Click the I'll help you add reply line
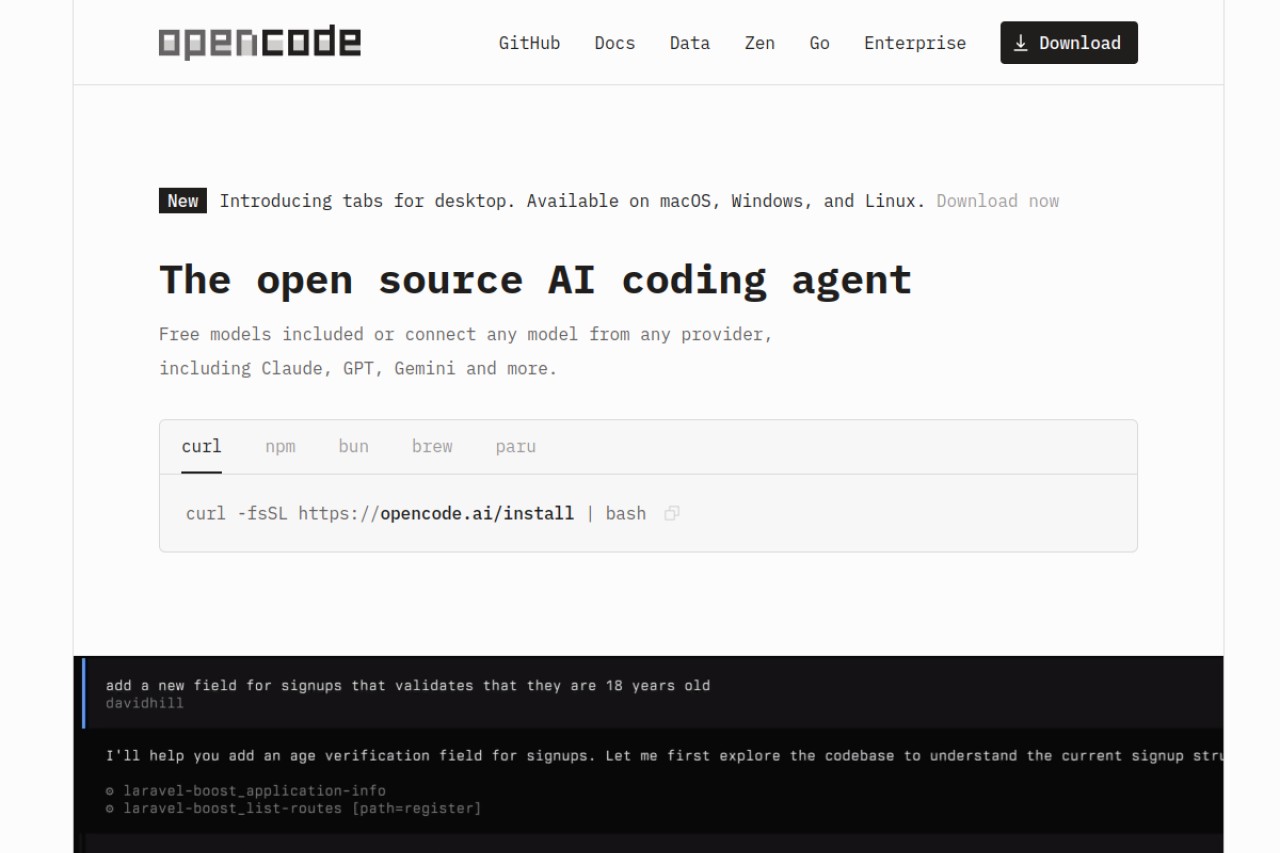The width and height of the screenshot is (1280, 853). [x=664, y=755]
